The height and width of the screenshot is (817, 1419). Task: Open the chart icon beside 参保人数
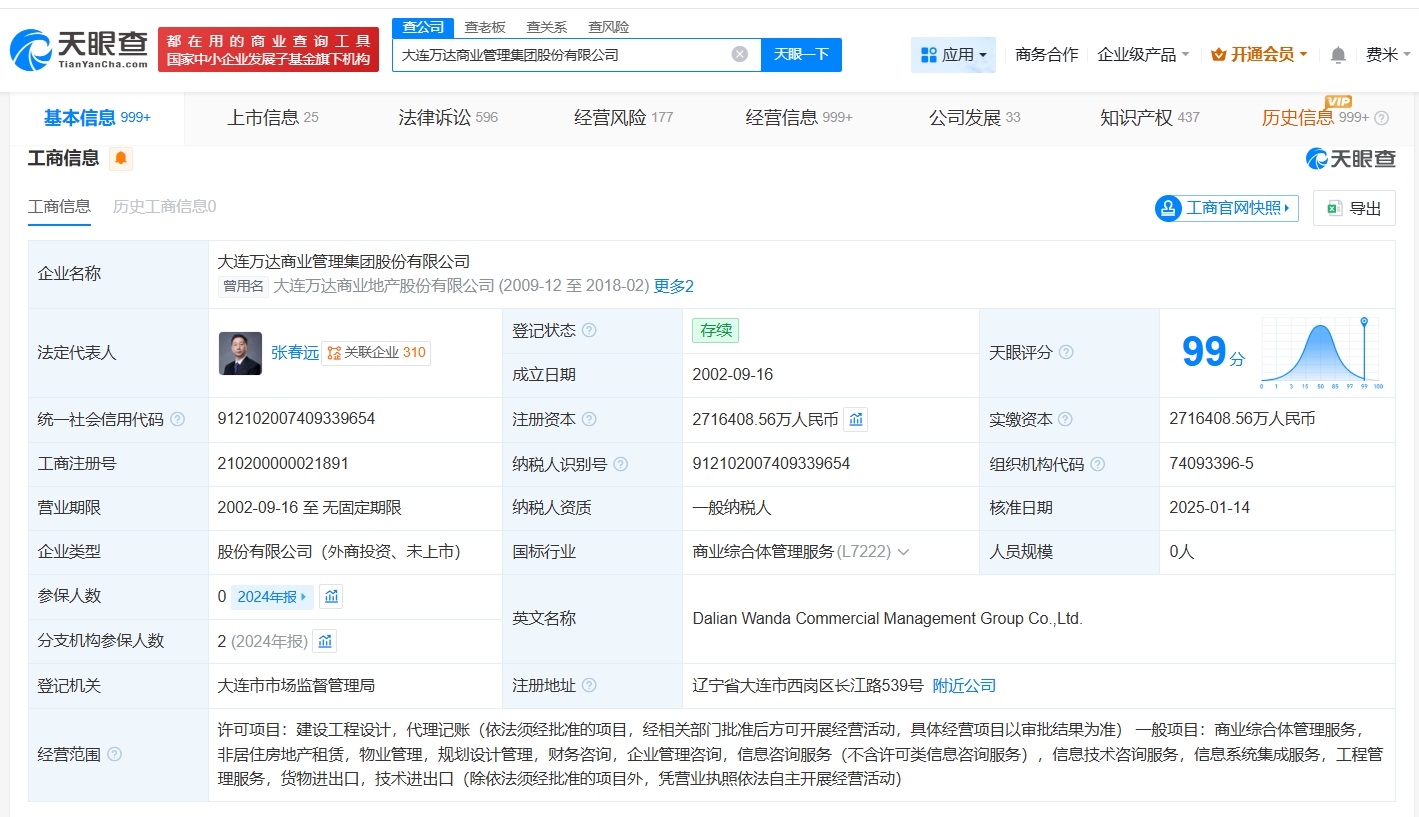(332, 597)
